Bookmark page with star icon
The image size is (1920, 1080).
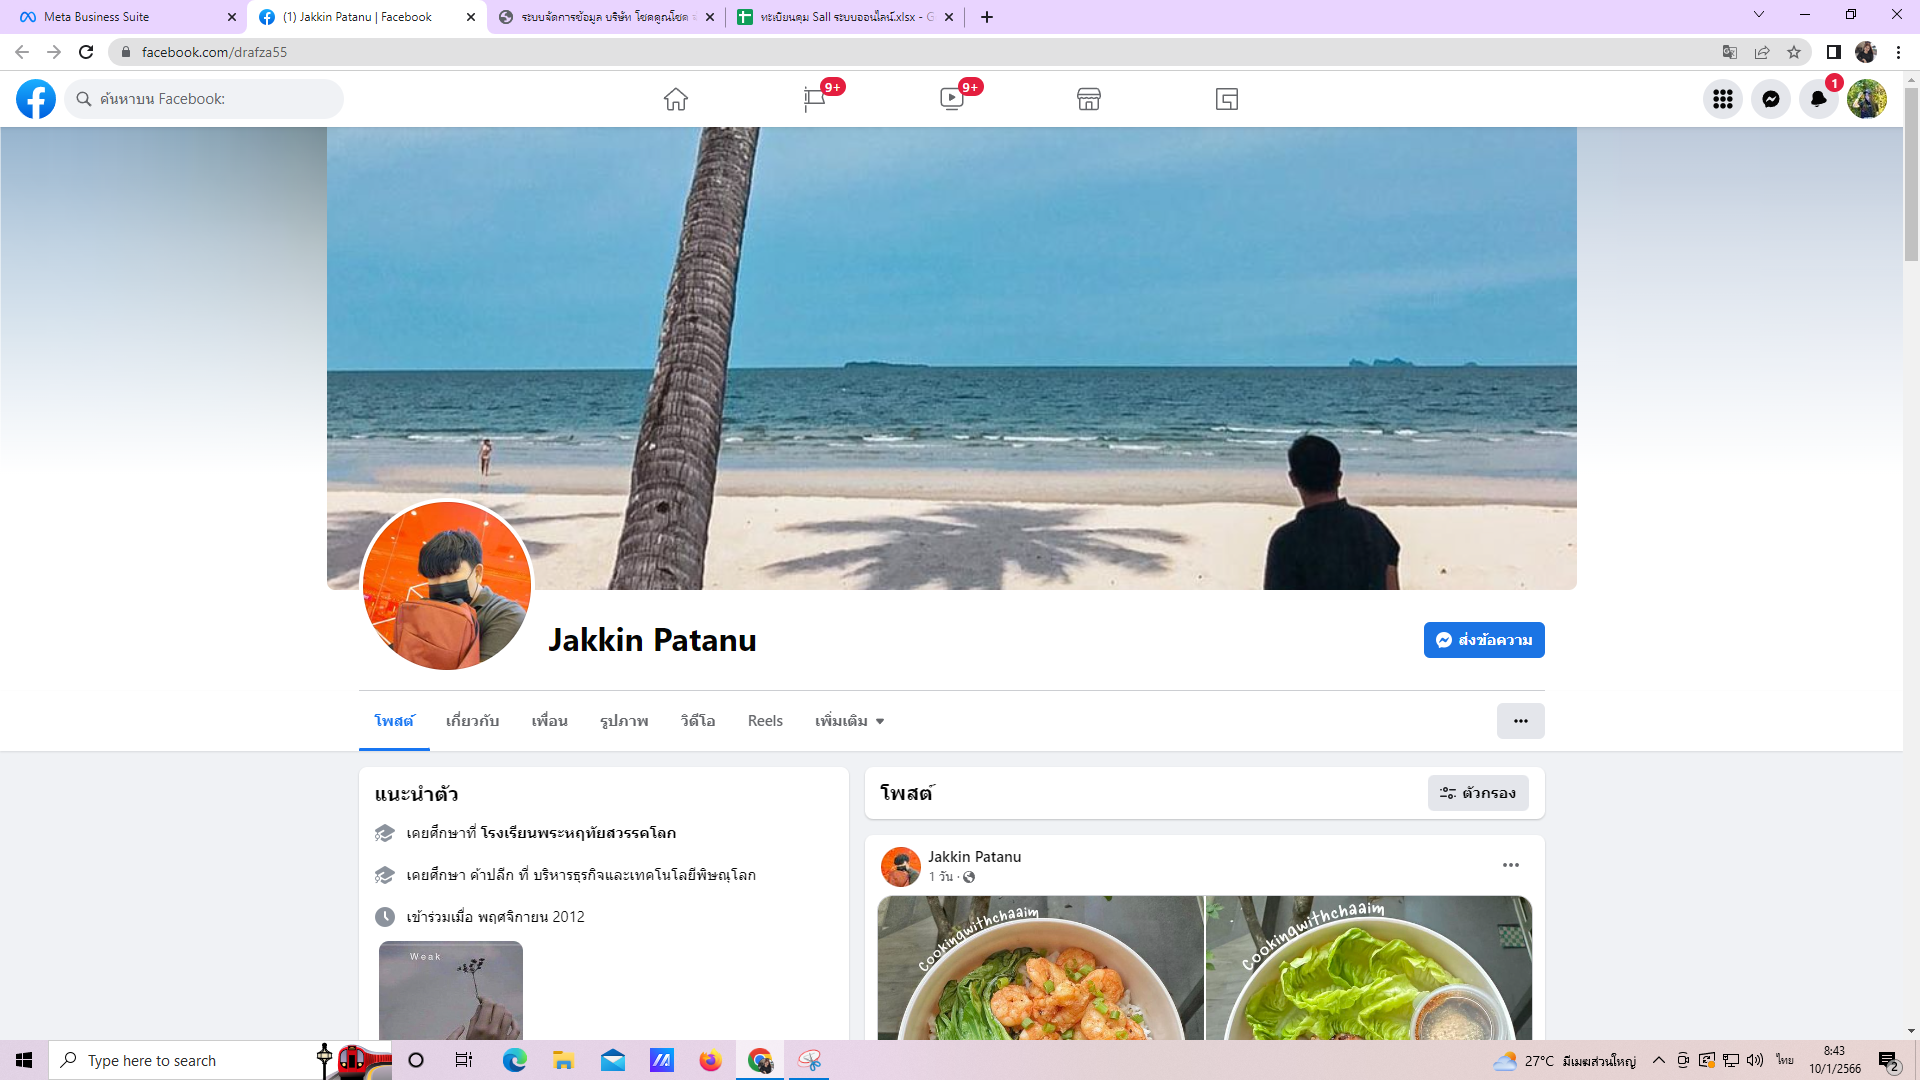coord(1794,52)
